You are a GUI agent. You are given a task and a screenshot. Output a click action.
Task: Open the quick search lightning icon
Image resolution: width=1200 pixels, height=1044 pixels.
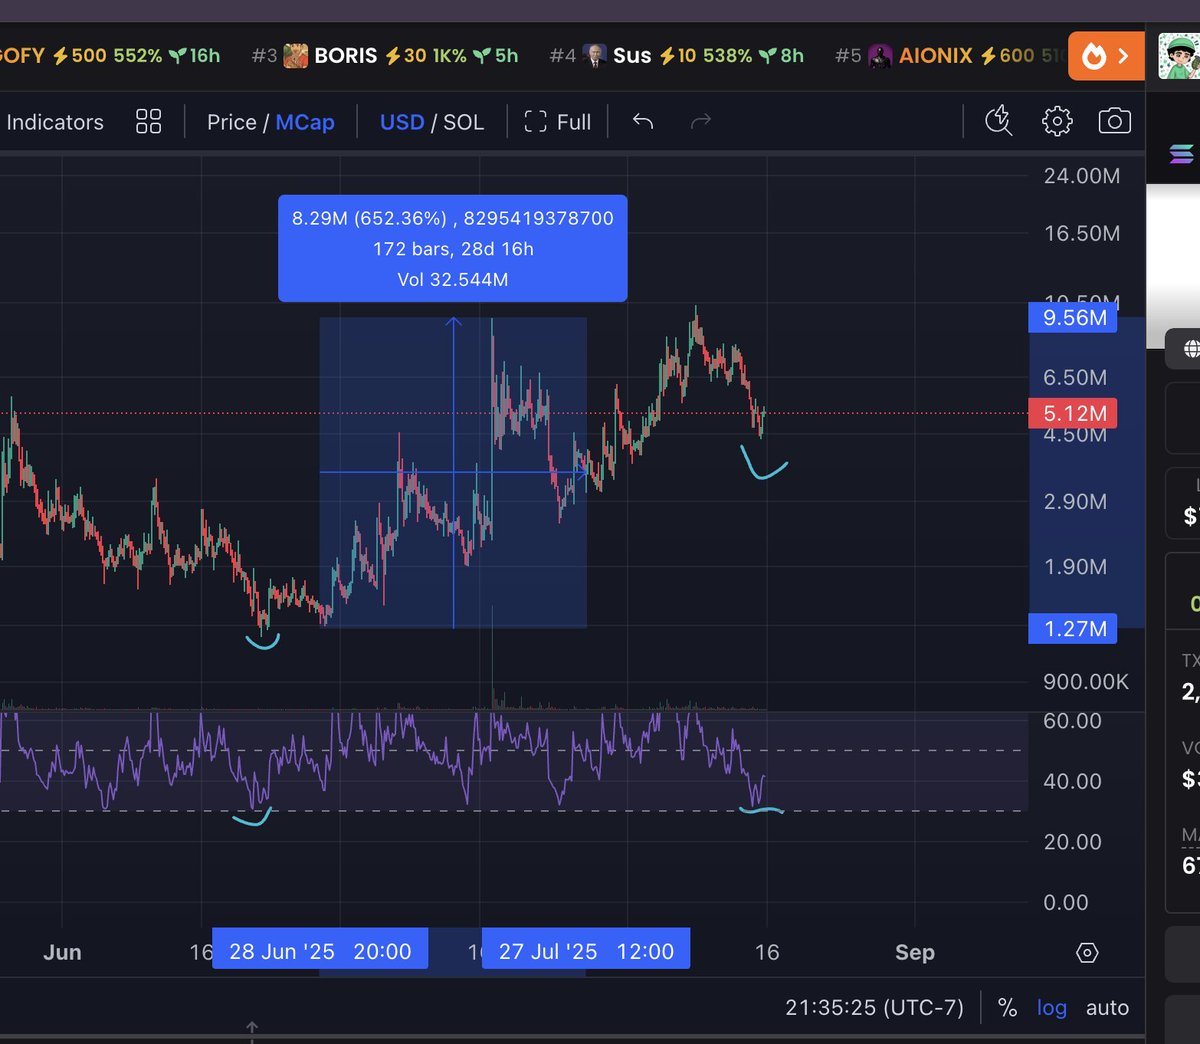(x=998, y=121)
